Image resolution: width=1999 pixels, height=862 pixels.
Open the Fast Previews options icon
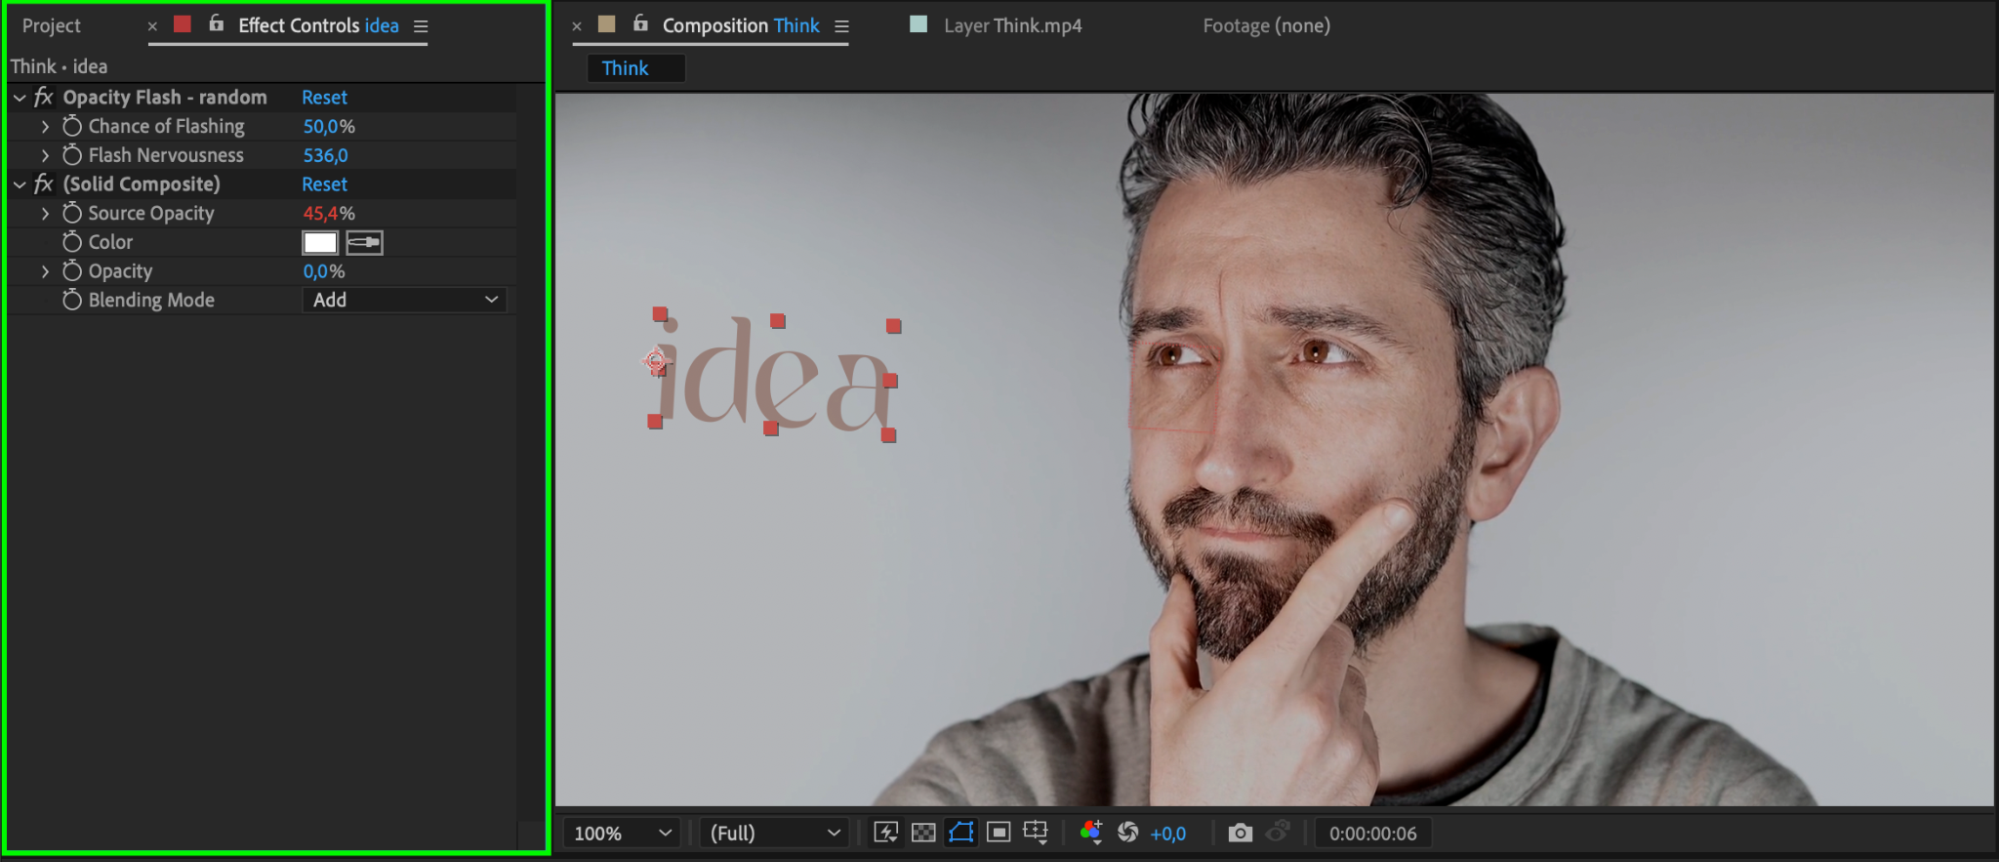[885, 833]
